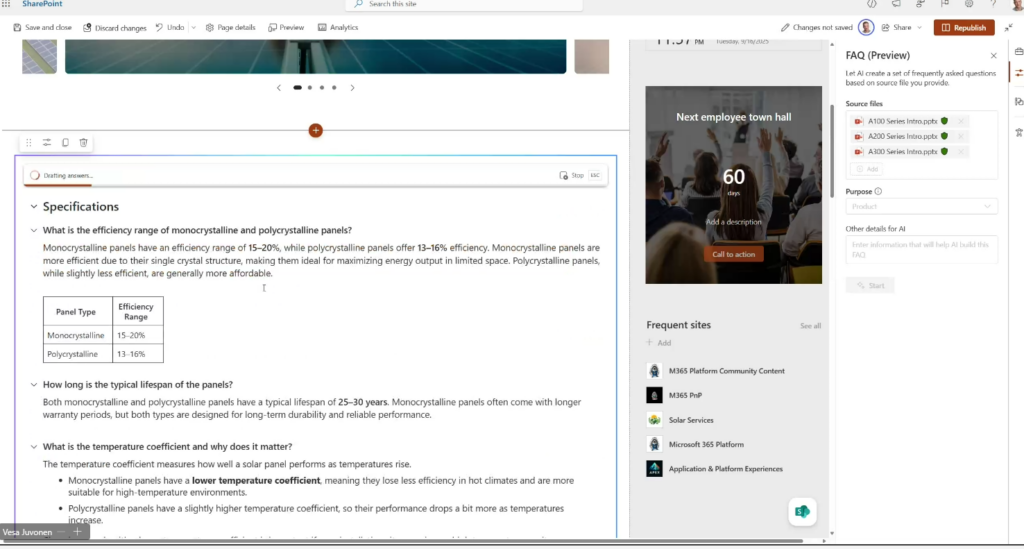Click Add a description on countdown

(733, 222)
